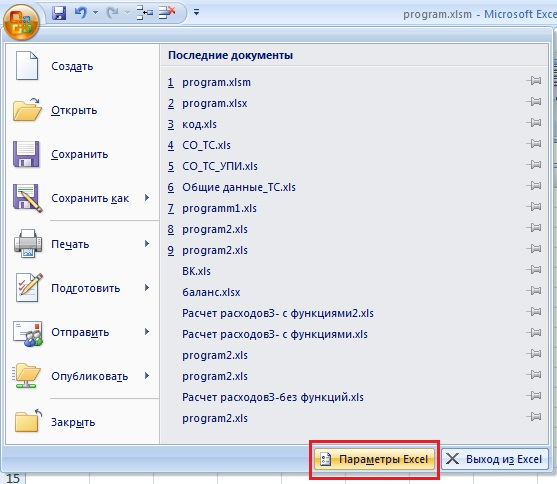Toggle pin for СО_ТС.xls

[x=534, y=144]
